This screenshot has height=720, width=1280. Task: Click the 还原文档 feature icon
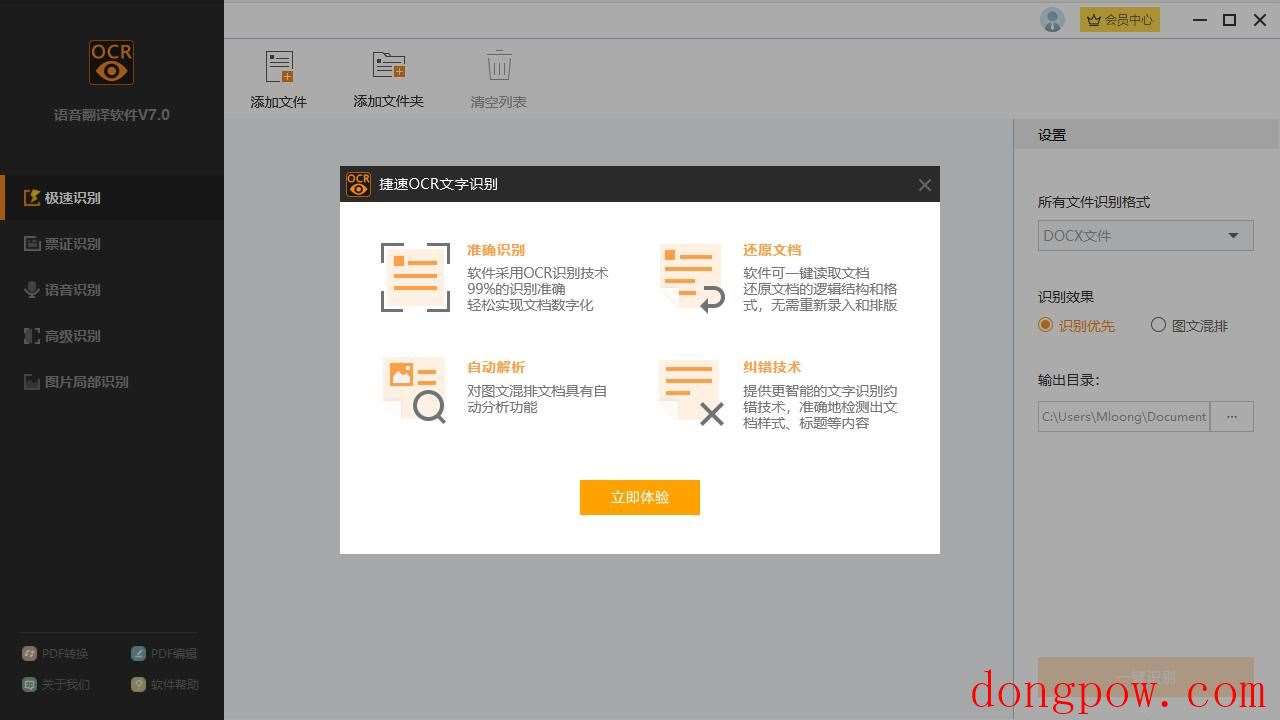(692, 277)
